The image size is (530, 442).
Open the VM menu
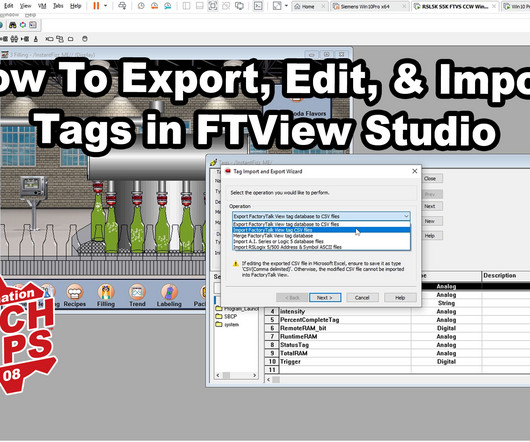point(42,6)
